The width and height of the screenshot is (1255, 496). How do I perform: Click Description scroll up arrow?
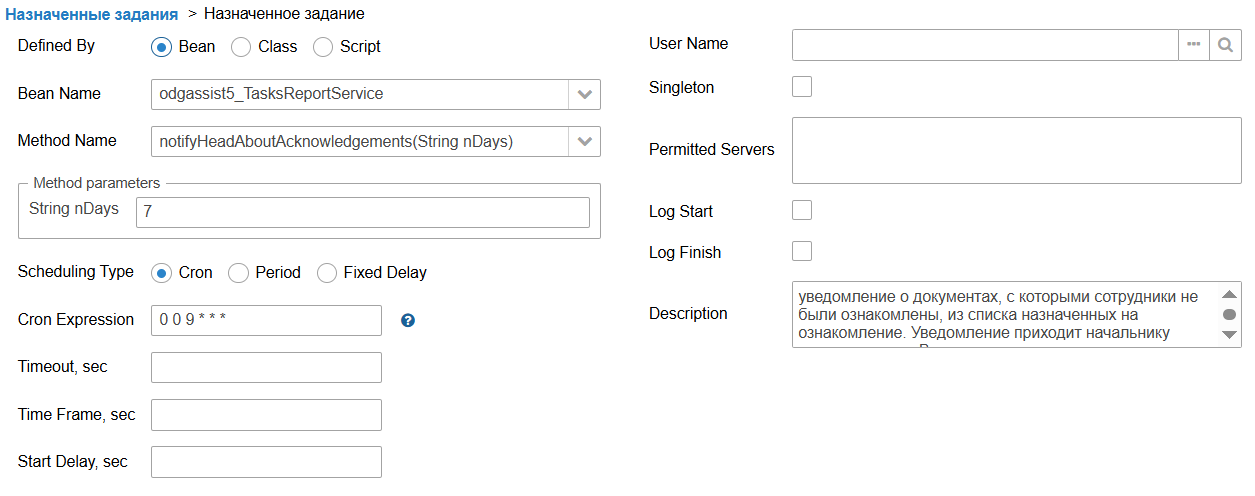1229,296
